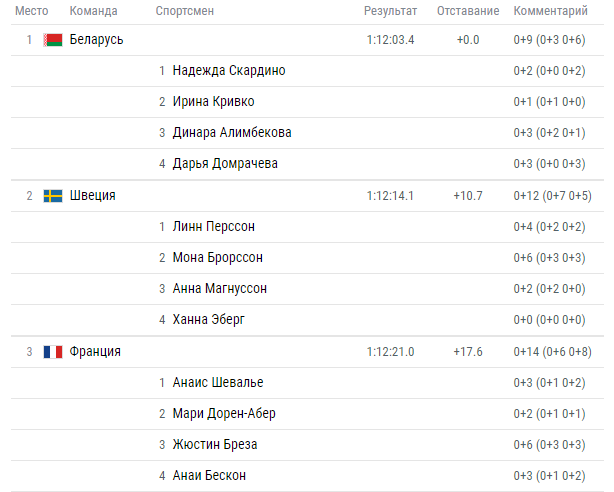Click the Комментарий column header
The width and height of the screenshot is (614, 492).
551,11
